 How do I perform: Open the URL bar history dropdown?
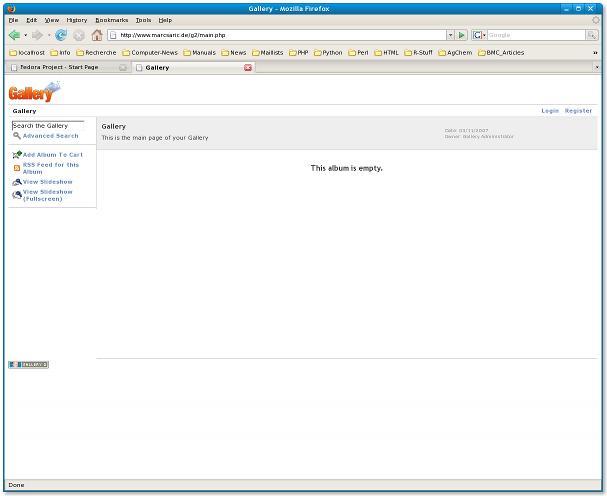point(450,35)
